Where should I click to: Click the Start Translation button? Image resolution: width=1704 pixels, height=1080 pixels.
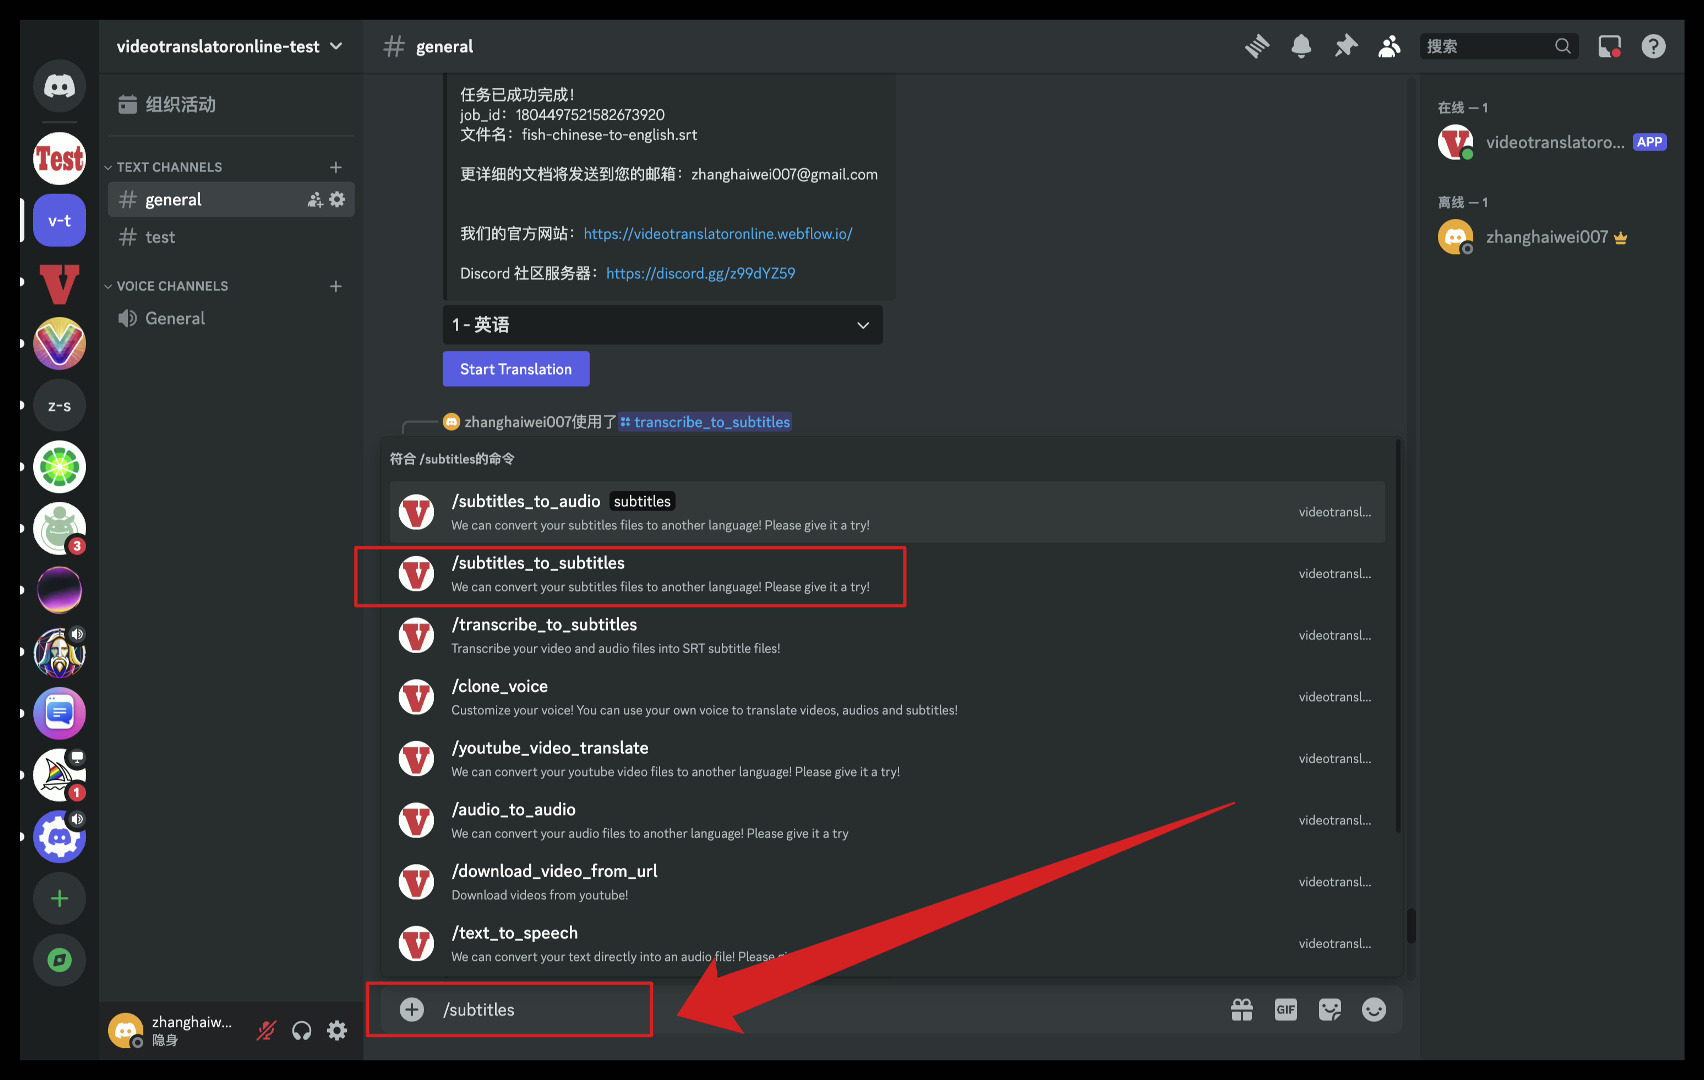[x=516, y=369]
